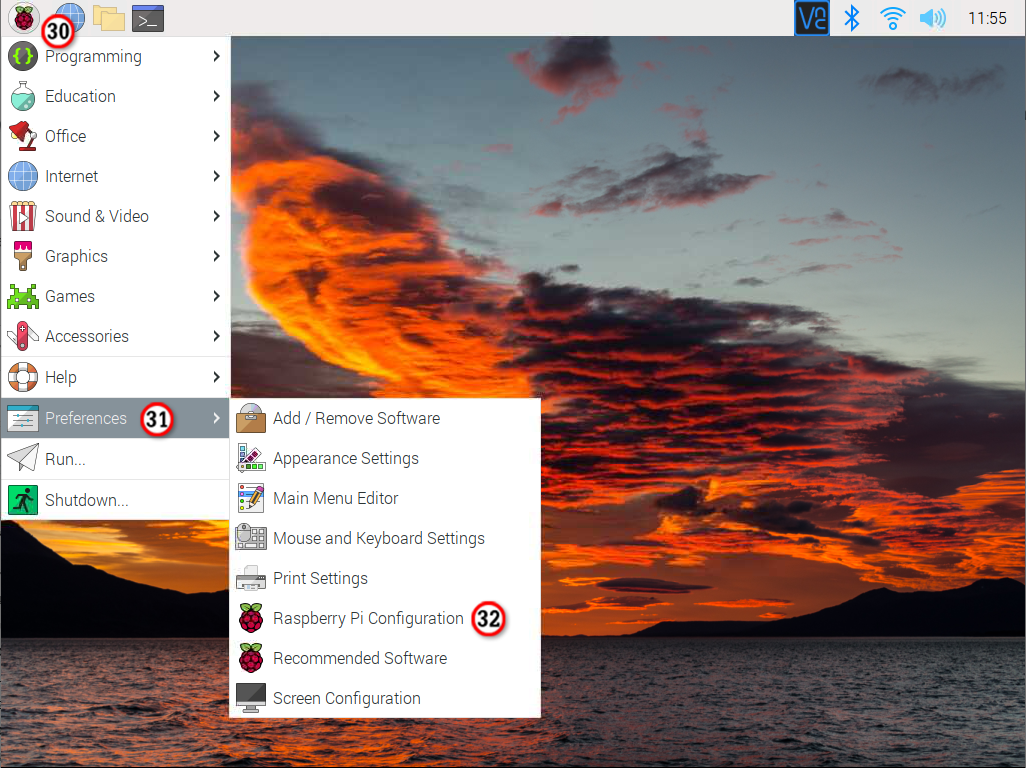
Task: Launch Add / Remove Software
Action: [385, 419]
